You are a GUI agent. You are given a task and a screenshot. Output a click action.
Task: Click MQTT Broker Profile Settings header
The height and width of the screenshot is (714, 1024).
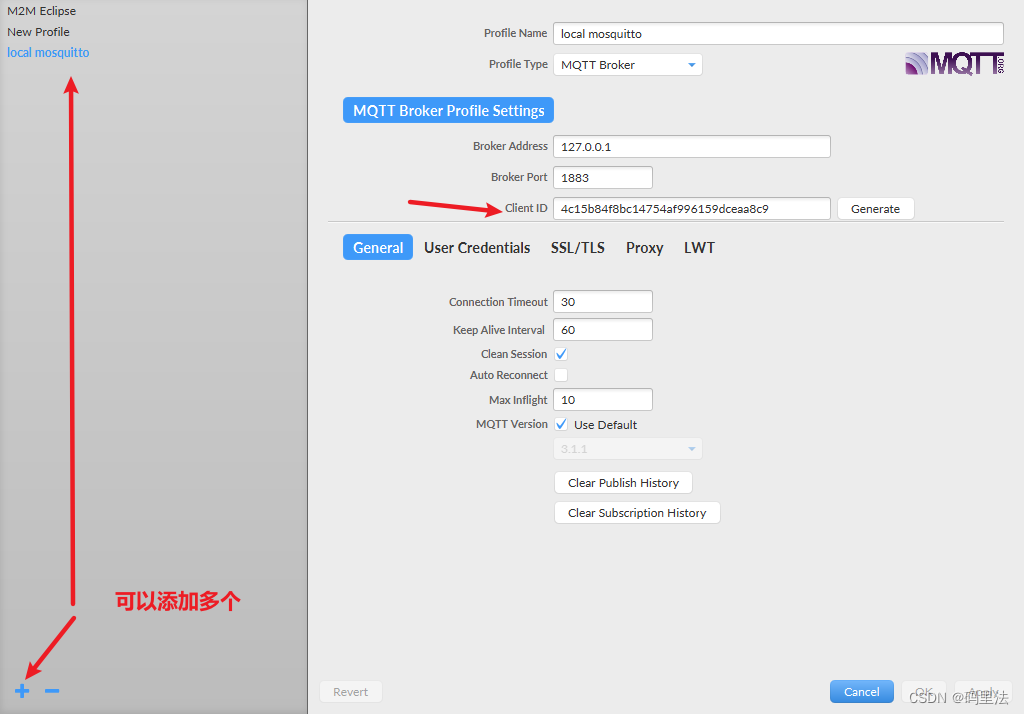click(448, 110)
